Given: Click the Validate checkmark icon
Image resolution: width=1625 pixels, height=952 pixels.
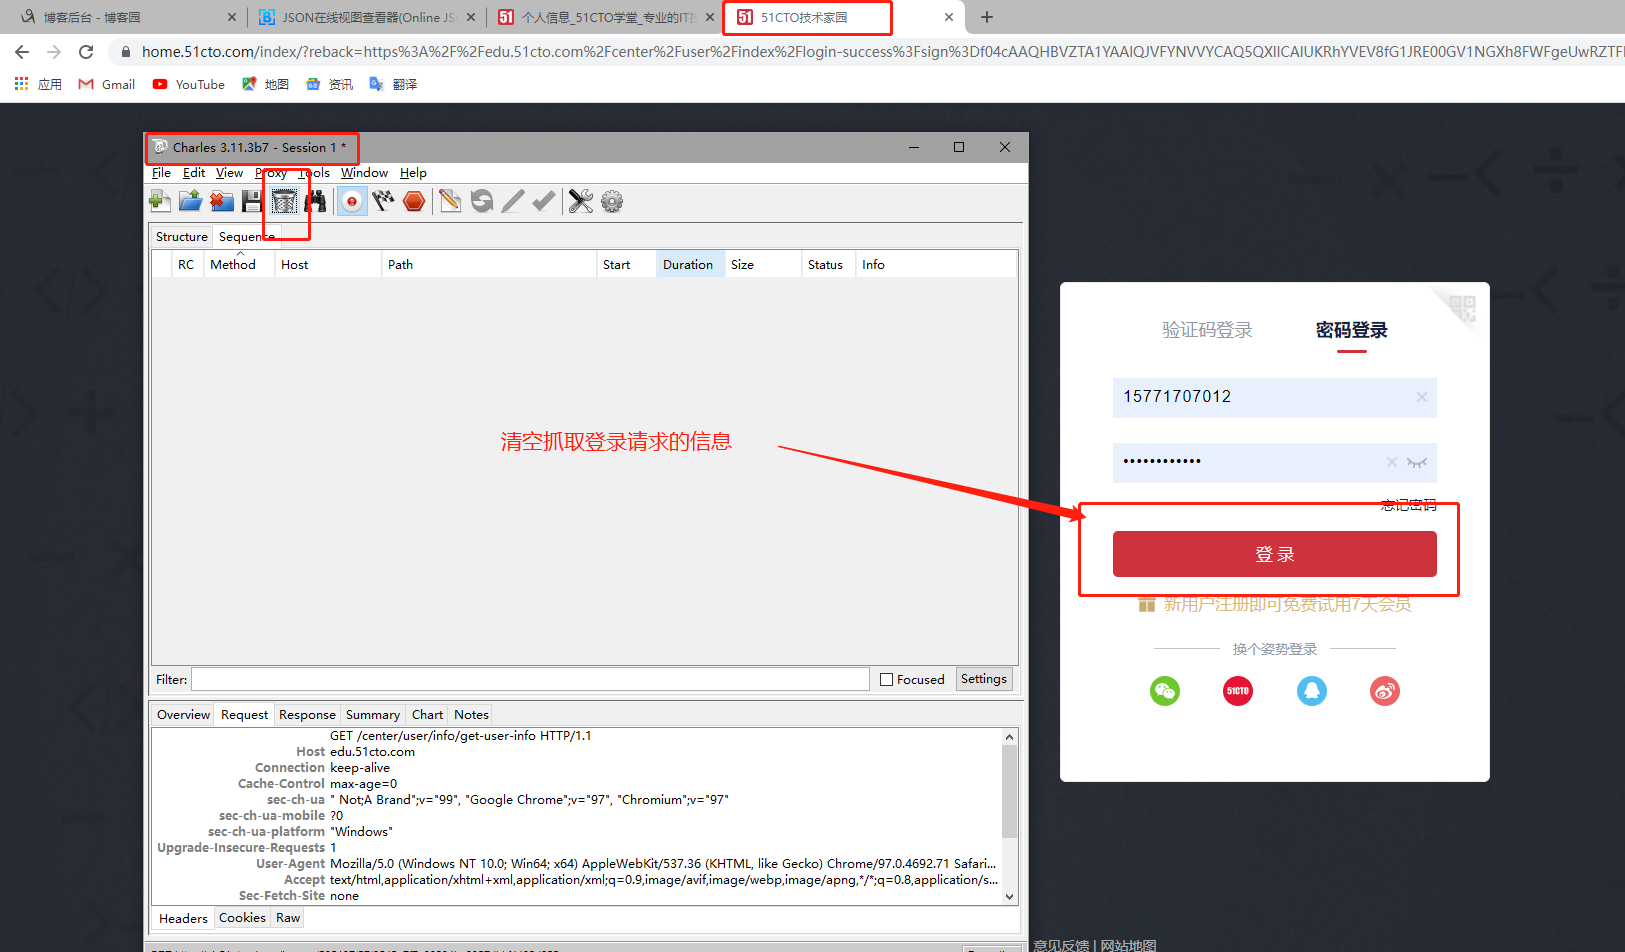Looking at the screenshot, I should coord(544,201).
